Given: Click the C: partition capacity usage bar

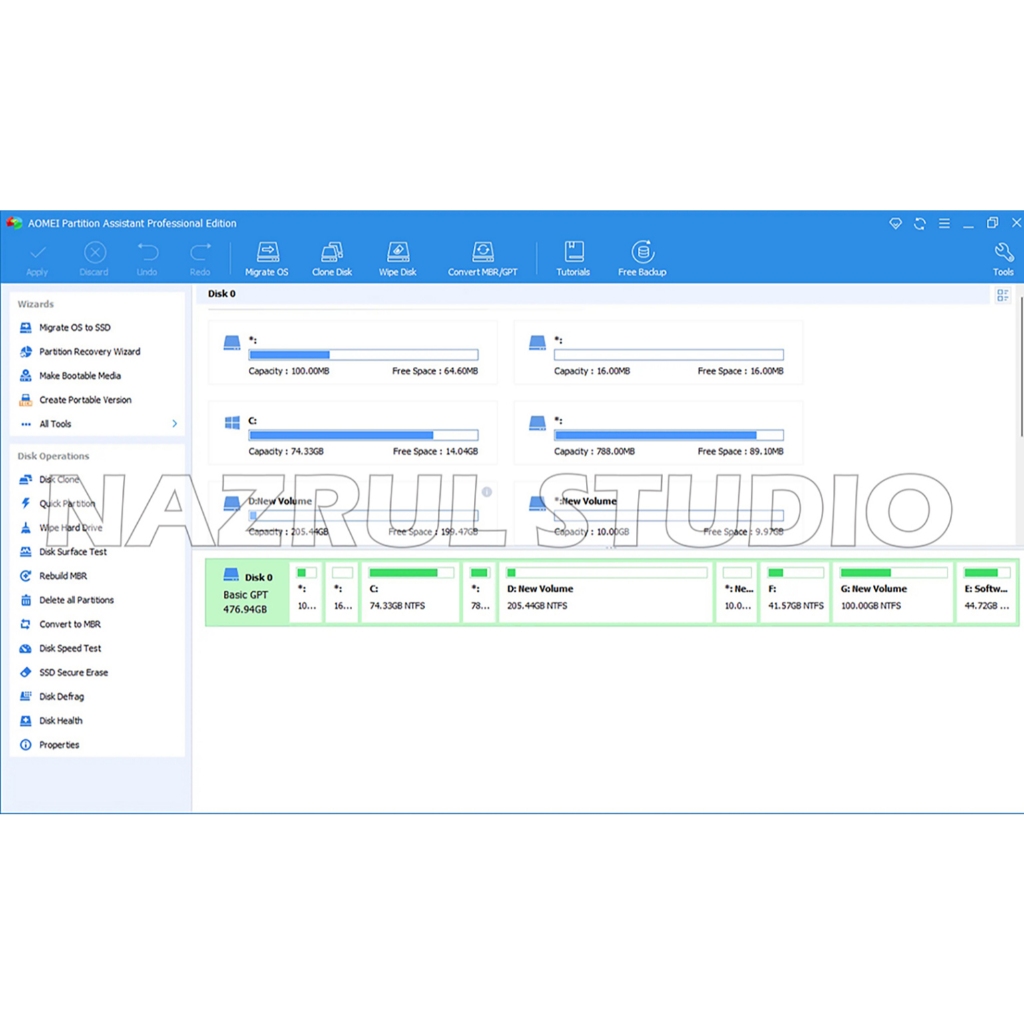Looking at the screenshot, I should coord(363,435).
